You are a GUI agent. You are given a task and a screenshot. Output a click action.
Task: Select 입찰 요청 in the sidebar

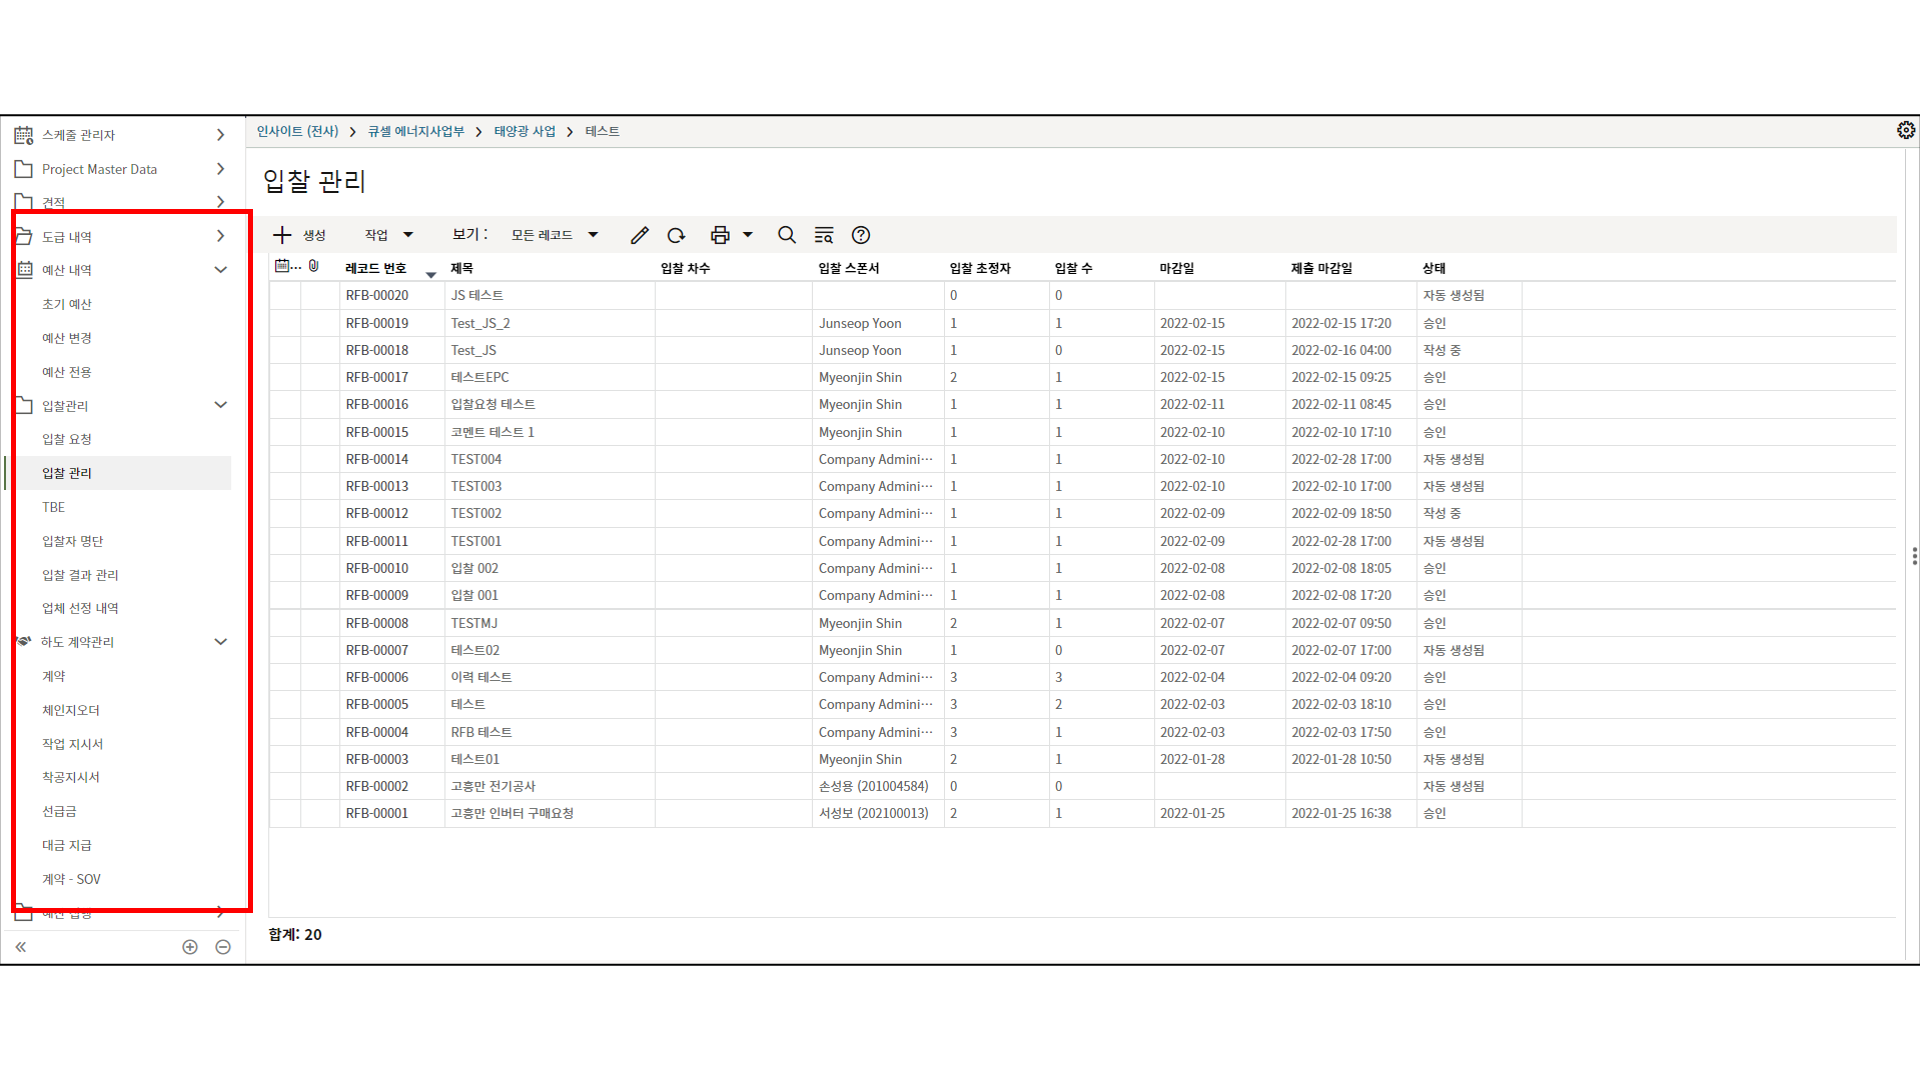coord(67,439)
